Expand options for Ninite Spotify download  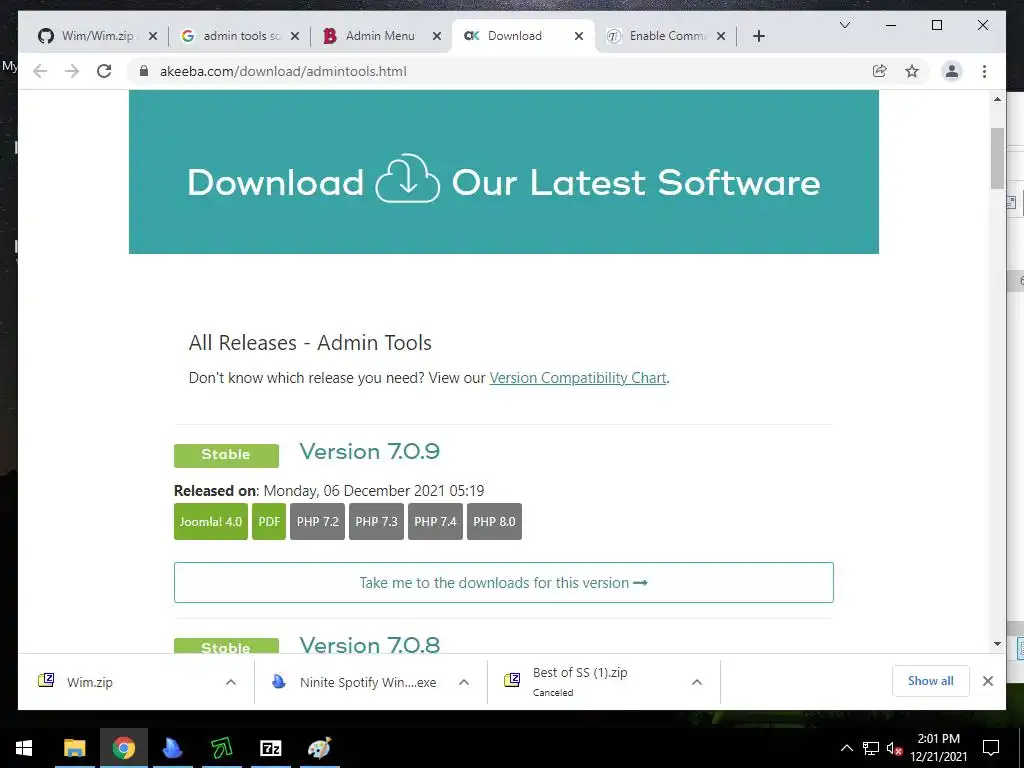coord(464,682)
